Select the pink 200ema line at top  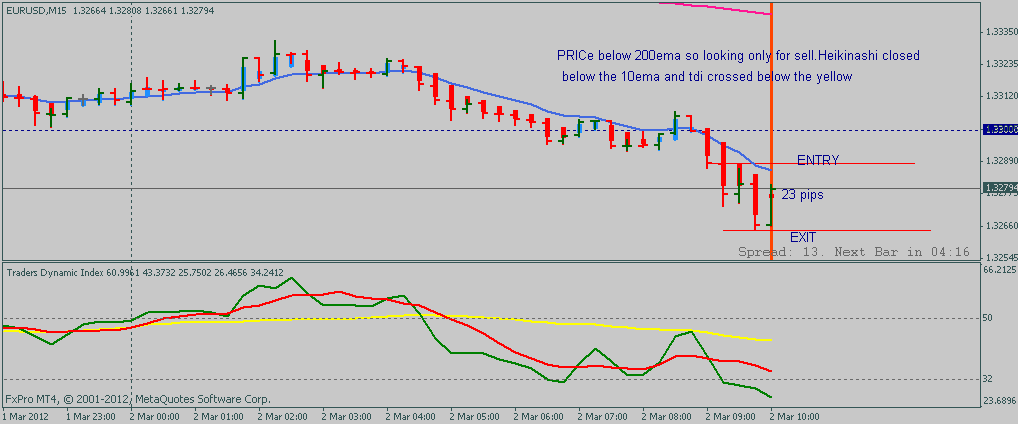click(720, 8)
